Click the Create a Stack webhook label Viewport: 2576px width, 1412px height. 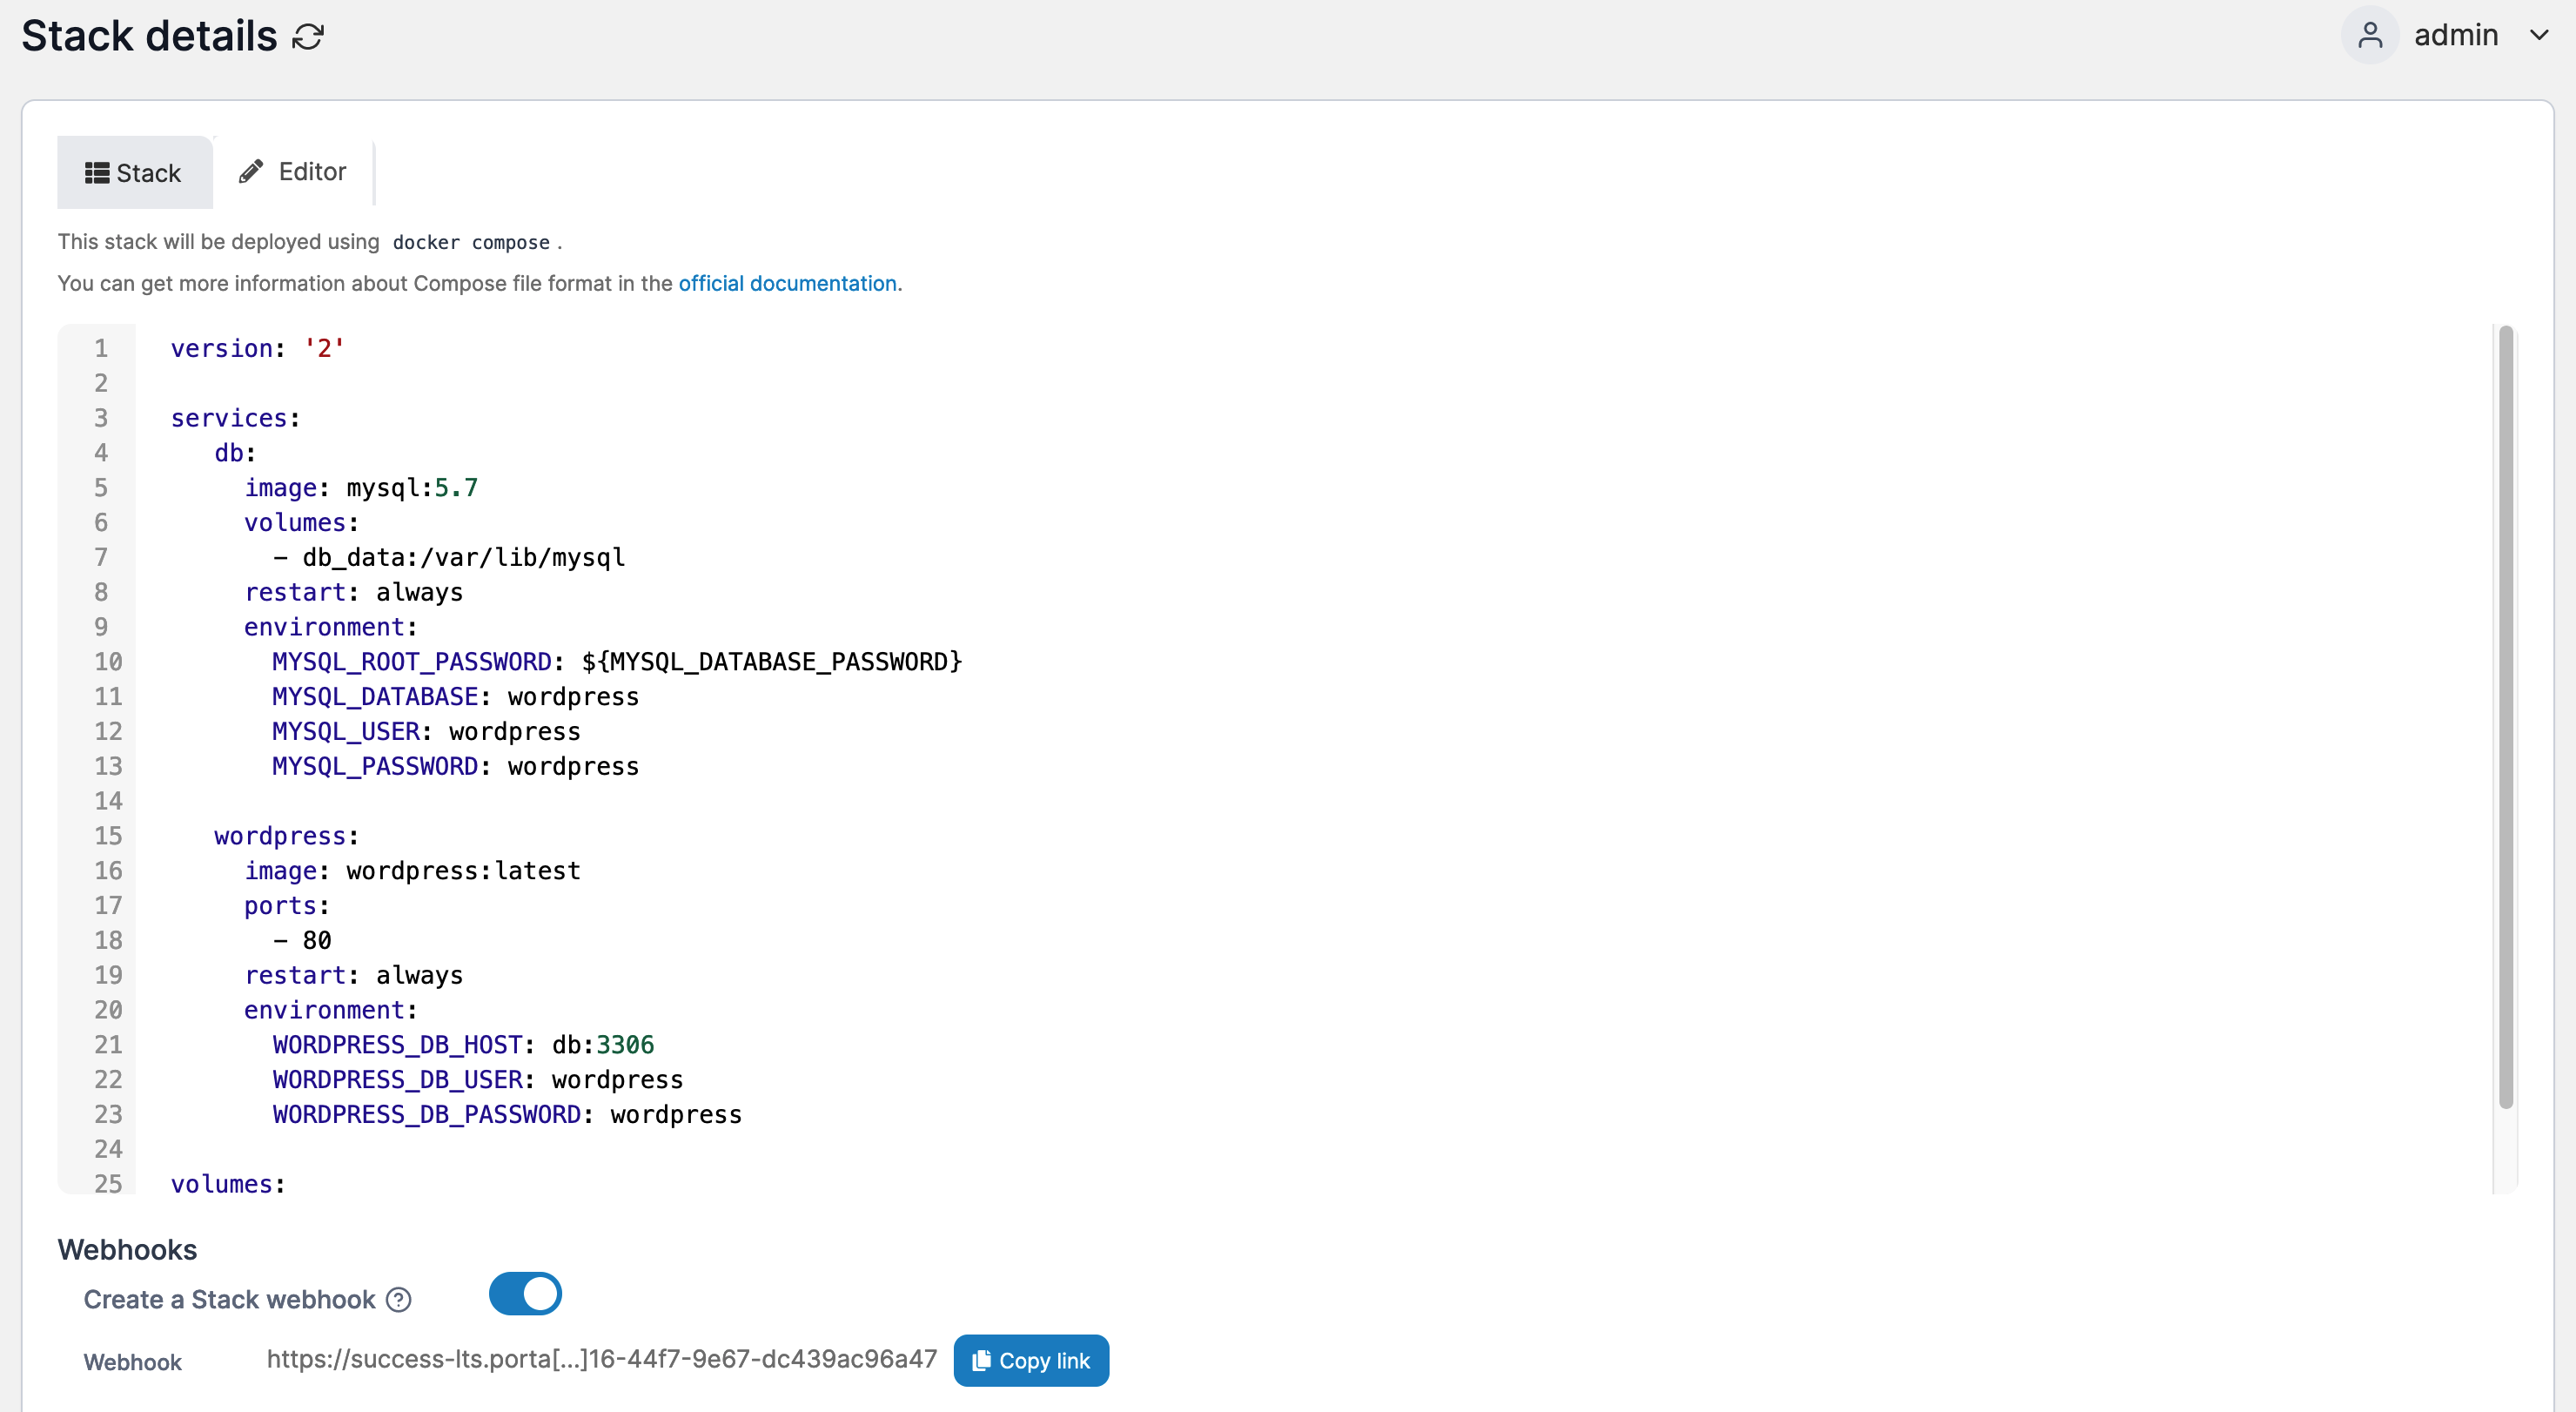pos(229,1299)
